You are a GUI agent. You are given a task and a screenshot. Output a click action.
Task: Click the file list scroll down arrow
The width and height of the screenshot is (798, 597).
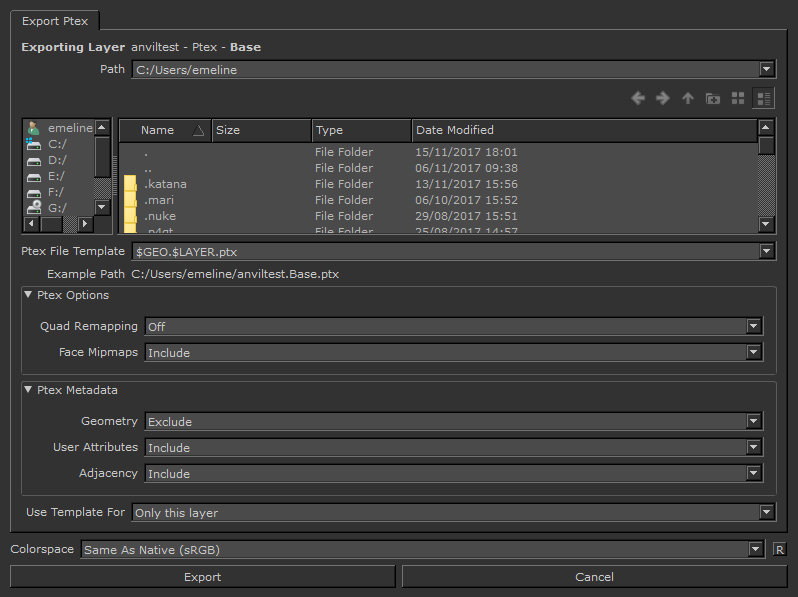[766, 224]
